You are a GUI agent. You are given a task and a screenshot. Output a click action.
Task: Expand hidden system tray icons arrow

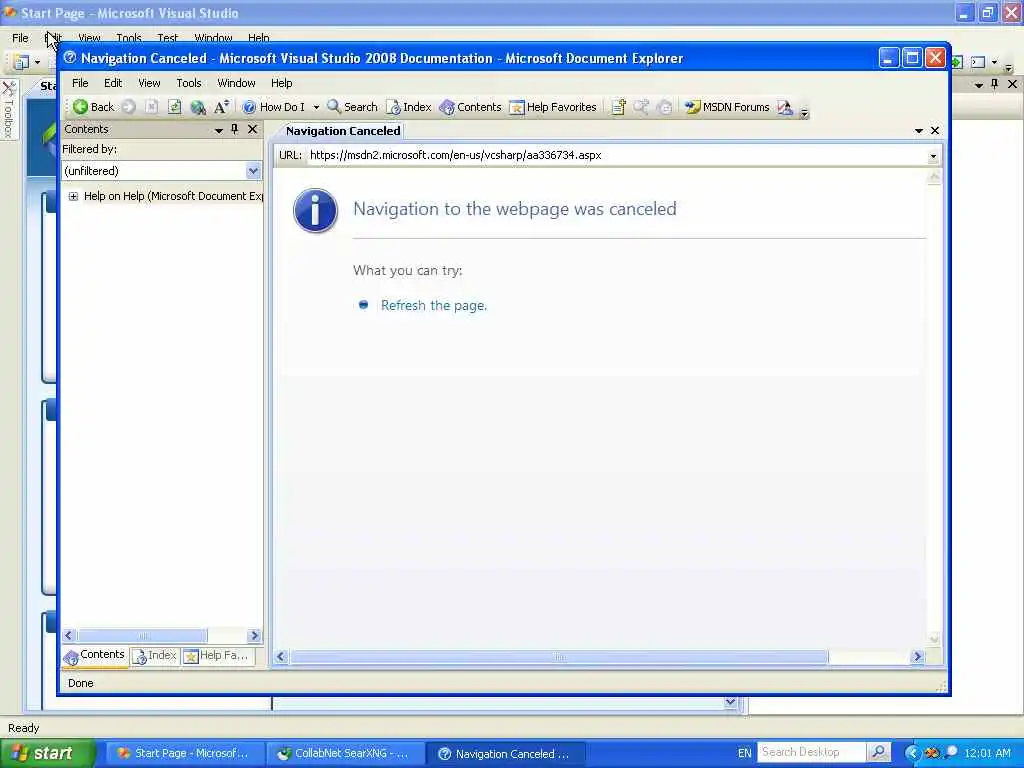[912, 753]
